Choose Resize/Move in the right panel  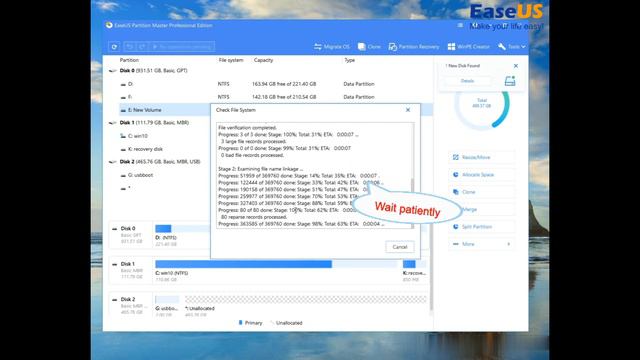[x=482, y=157]
